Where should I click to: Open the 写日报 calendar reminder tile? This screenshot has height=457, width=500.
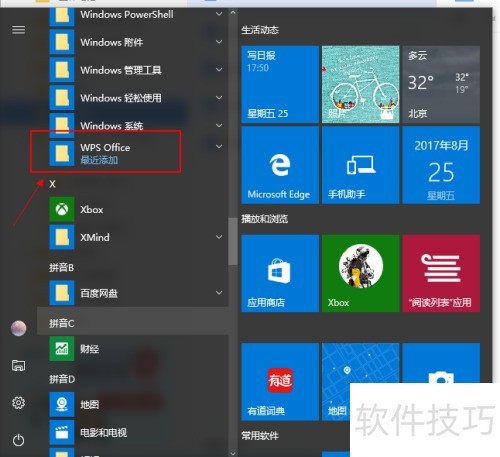(x=280, y=84)
